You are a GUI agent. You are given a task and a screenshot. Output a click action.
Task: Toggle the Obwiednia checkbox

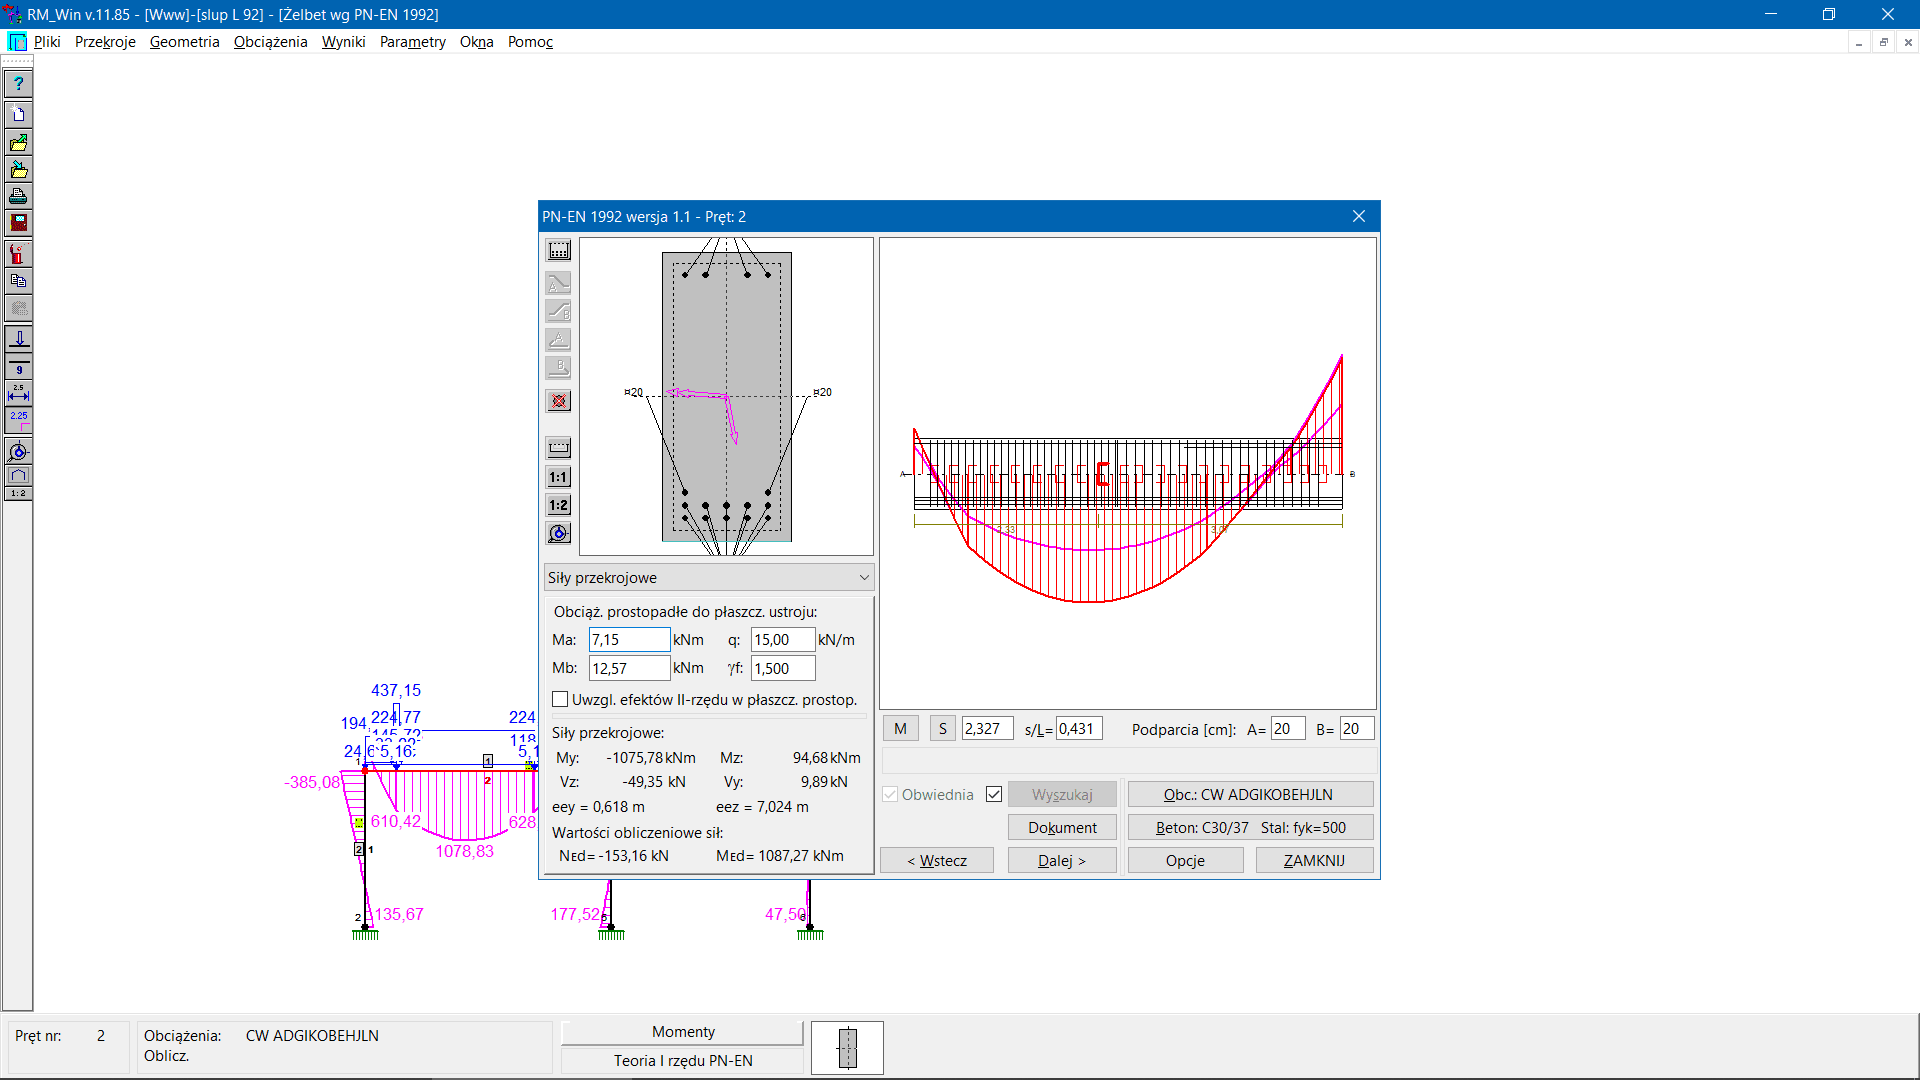coord(890,794)
